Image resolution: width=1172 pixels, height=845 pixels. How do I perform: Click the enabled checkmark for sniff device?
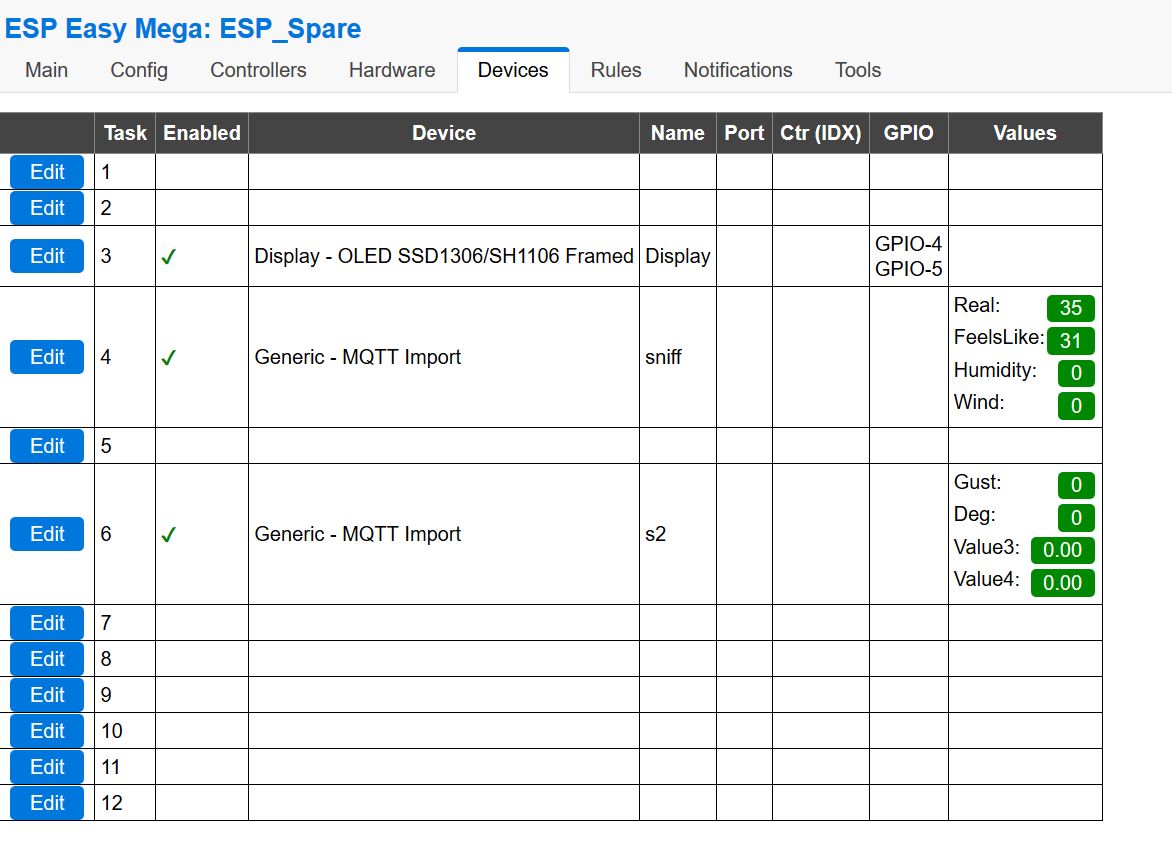click(x=167, y=357)
